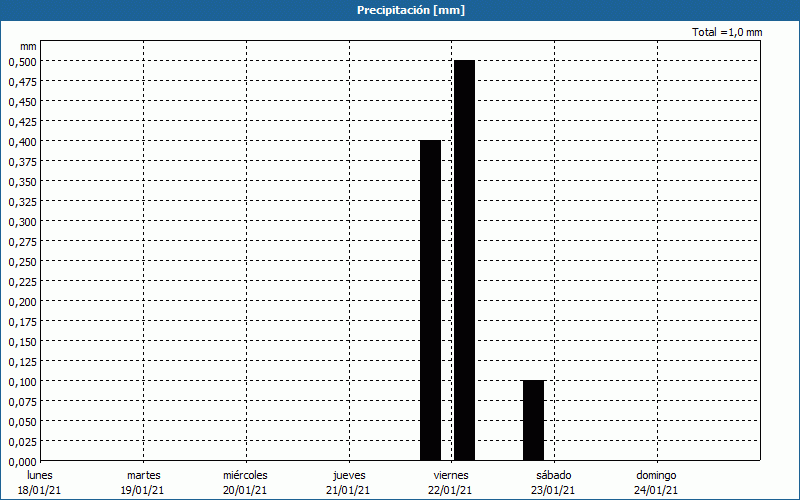Click the 0,200 y-axis value
This screenshot has height=500, width=800.
(x=23, y=302)
